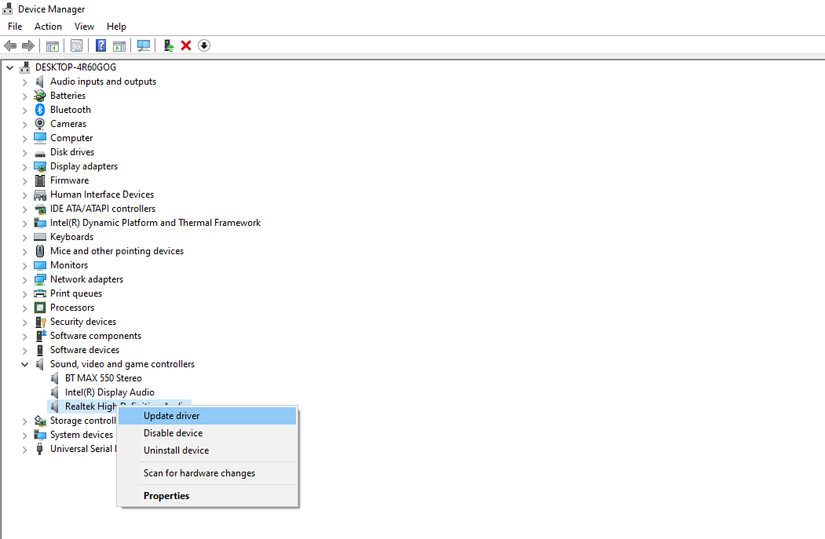Select the Software devices category
Image resolution: width=825 pixels, height=539 pixels.
click(x=85, y=350)
